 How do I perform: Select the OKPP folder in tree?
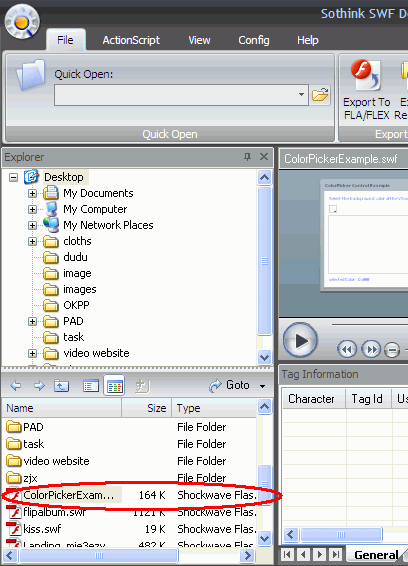pos(76,305)
